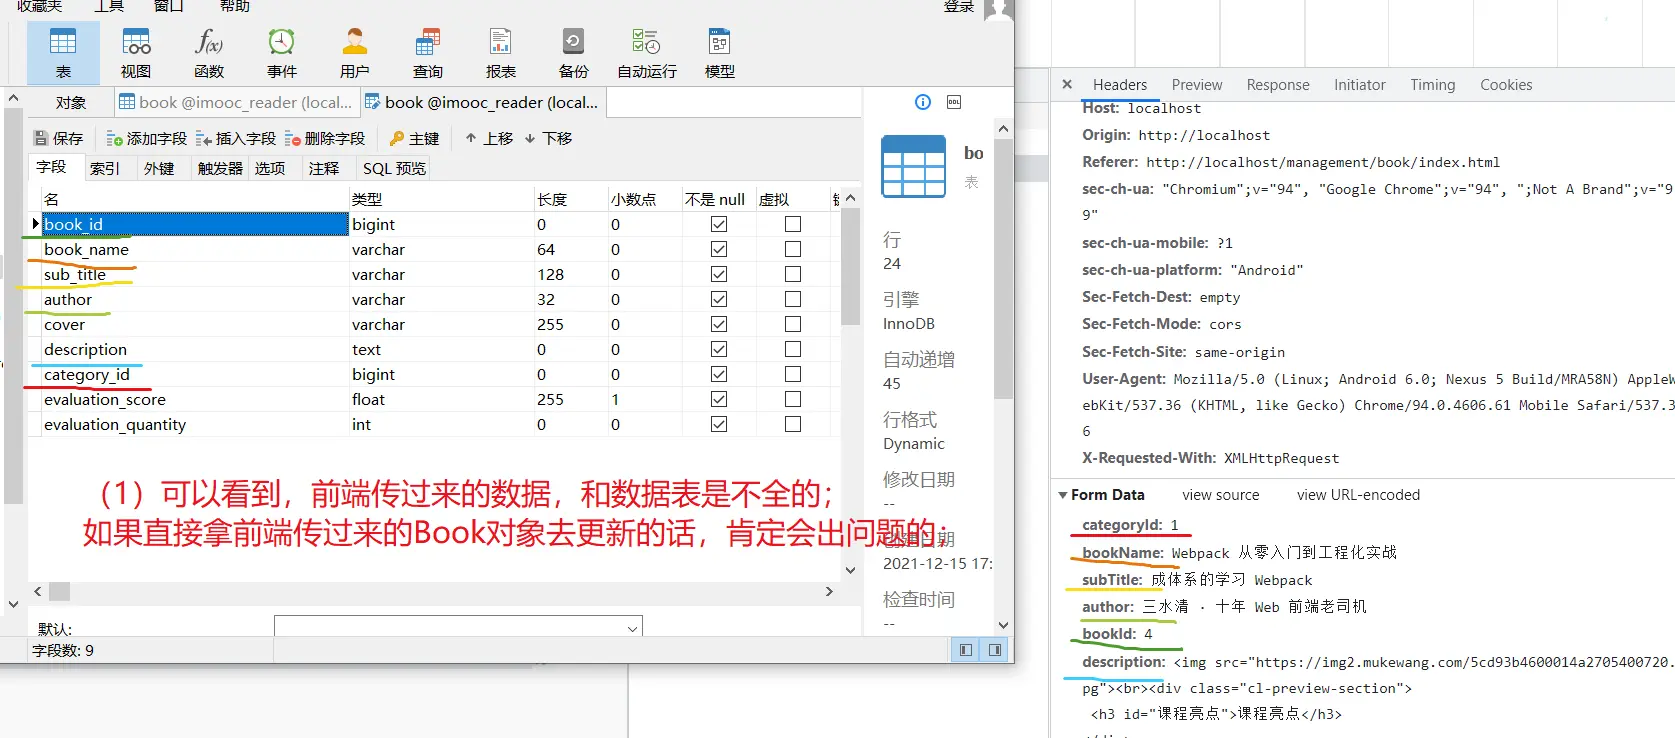This screenshot has height=738, width=1675.
Task: Select the category_id field row
Action: [x=87, y=374]
